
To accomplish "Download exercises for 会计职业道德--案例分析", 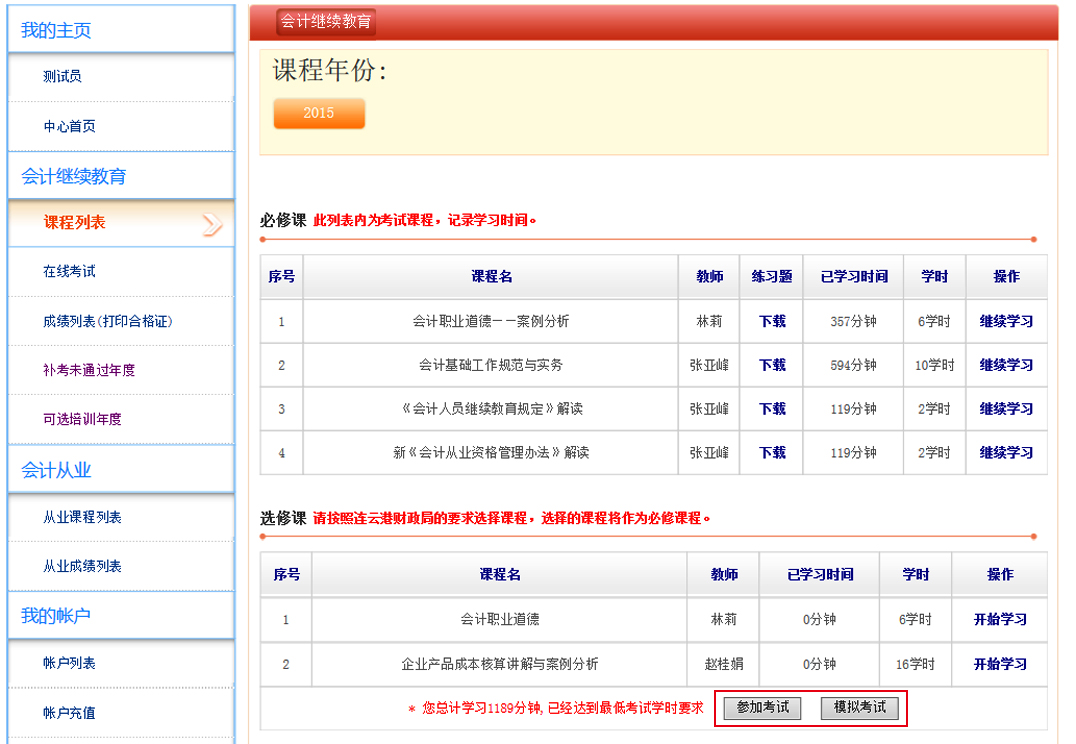I will 772,322.
